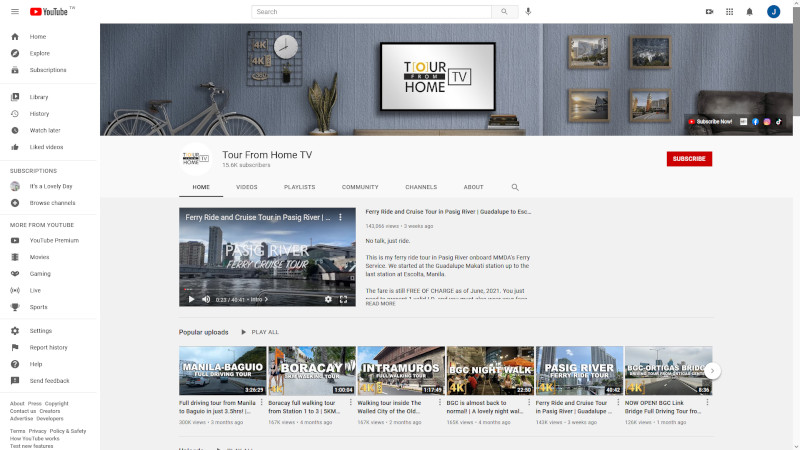The image size is (800, 450).
Task: Click the voice search microphone icon
Action: tap(528, 12)
